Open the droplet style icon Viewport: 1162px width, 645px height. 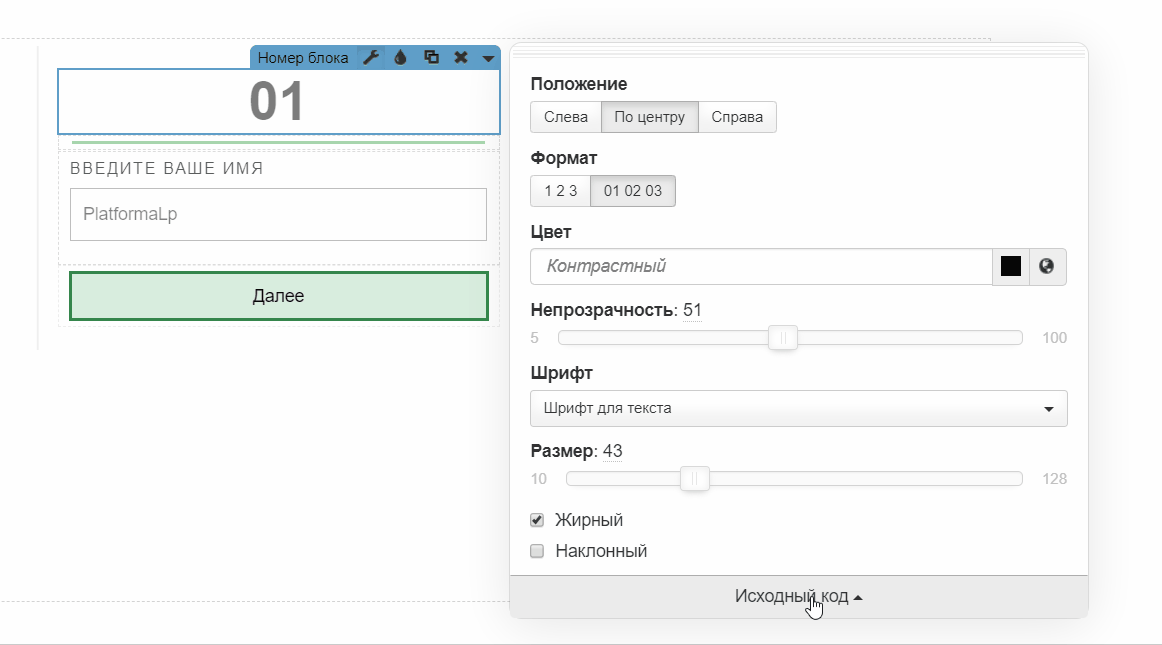point(400,58)
